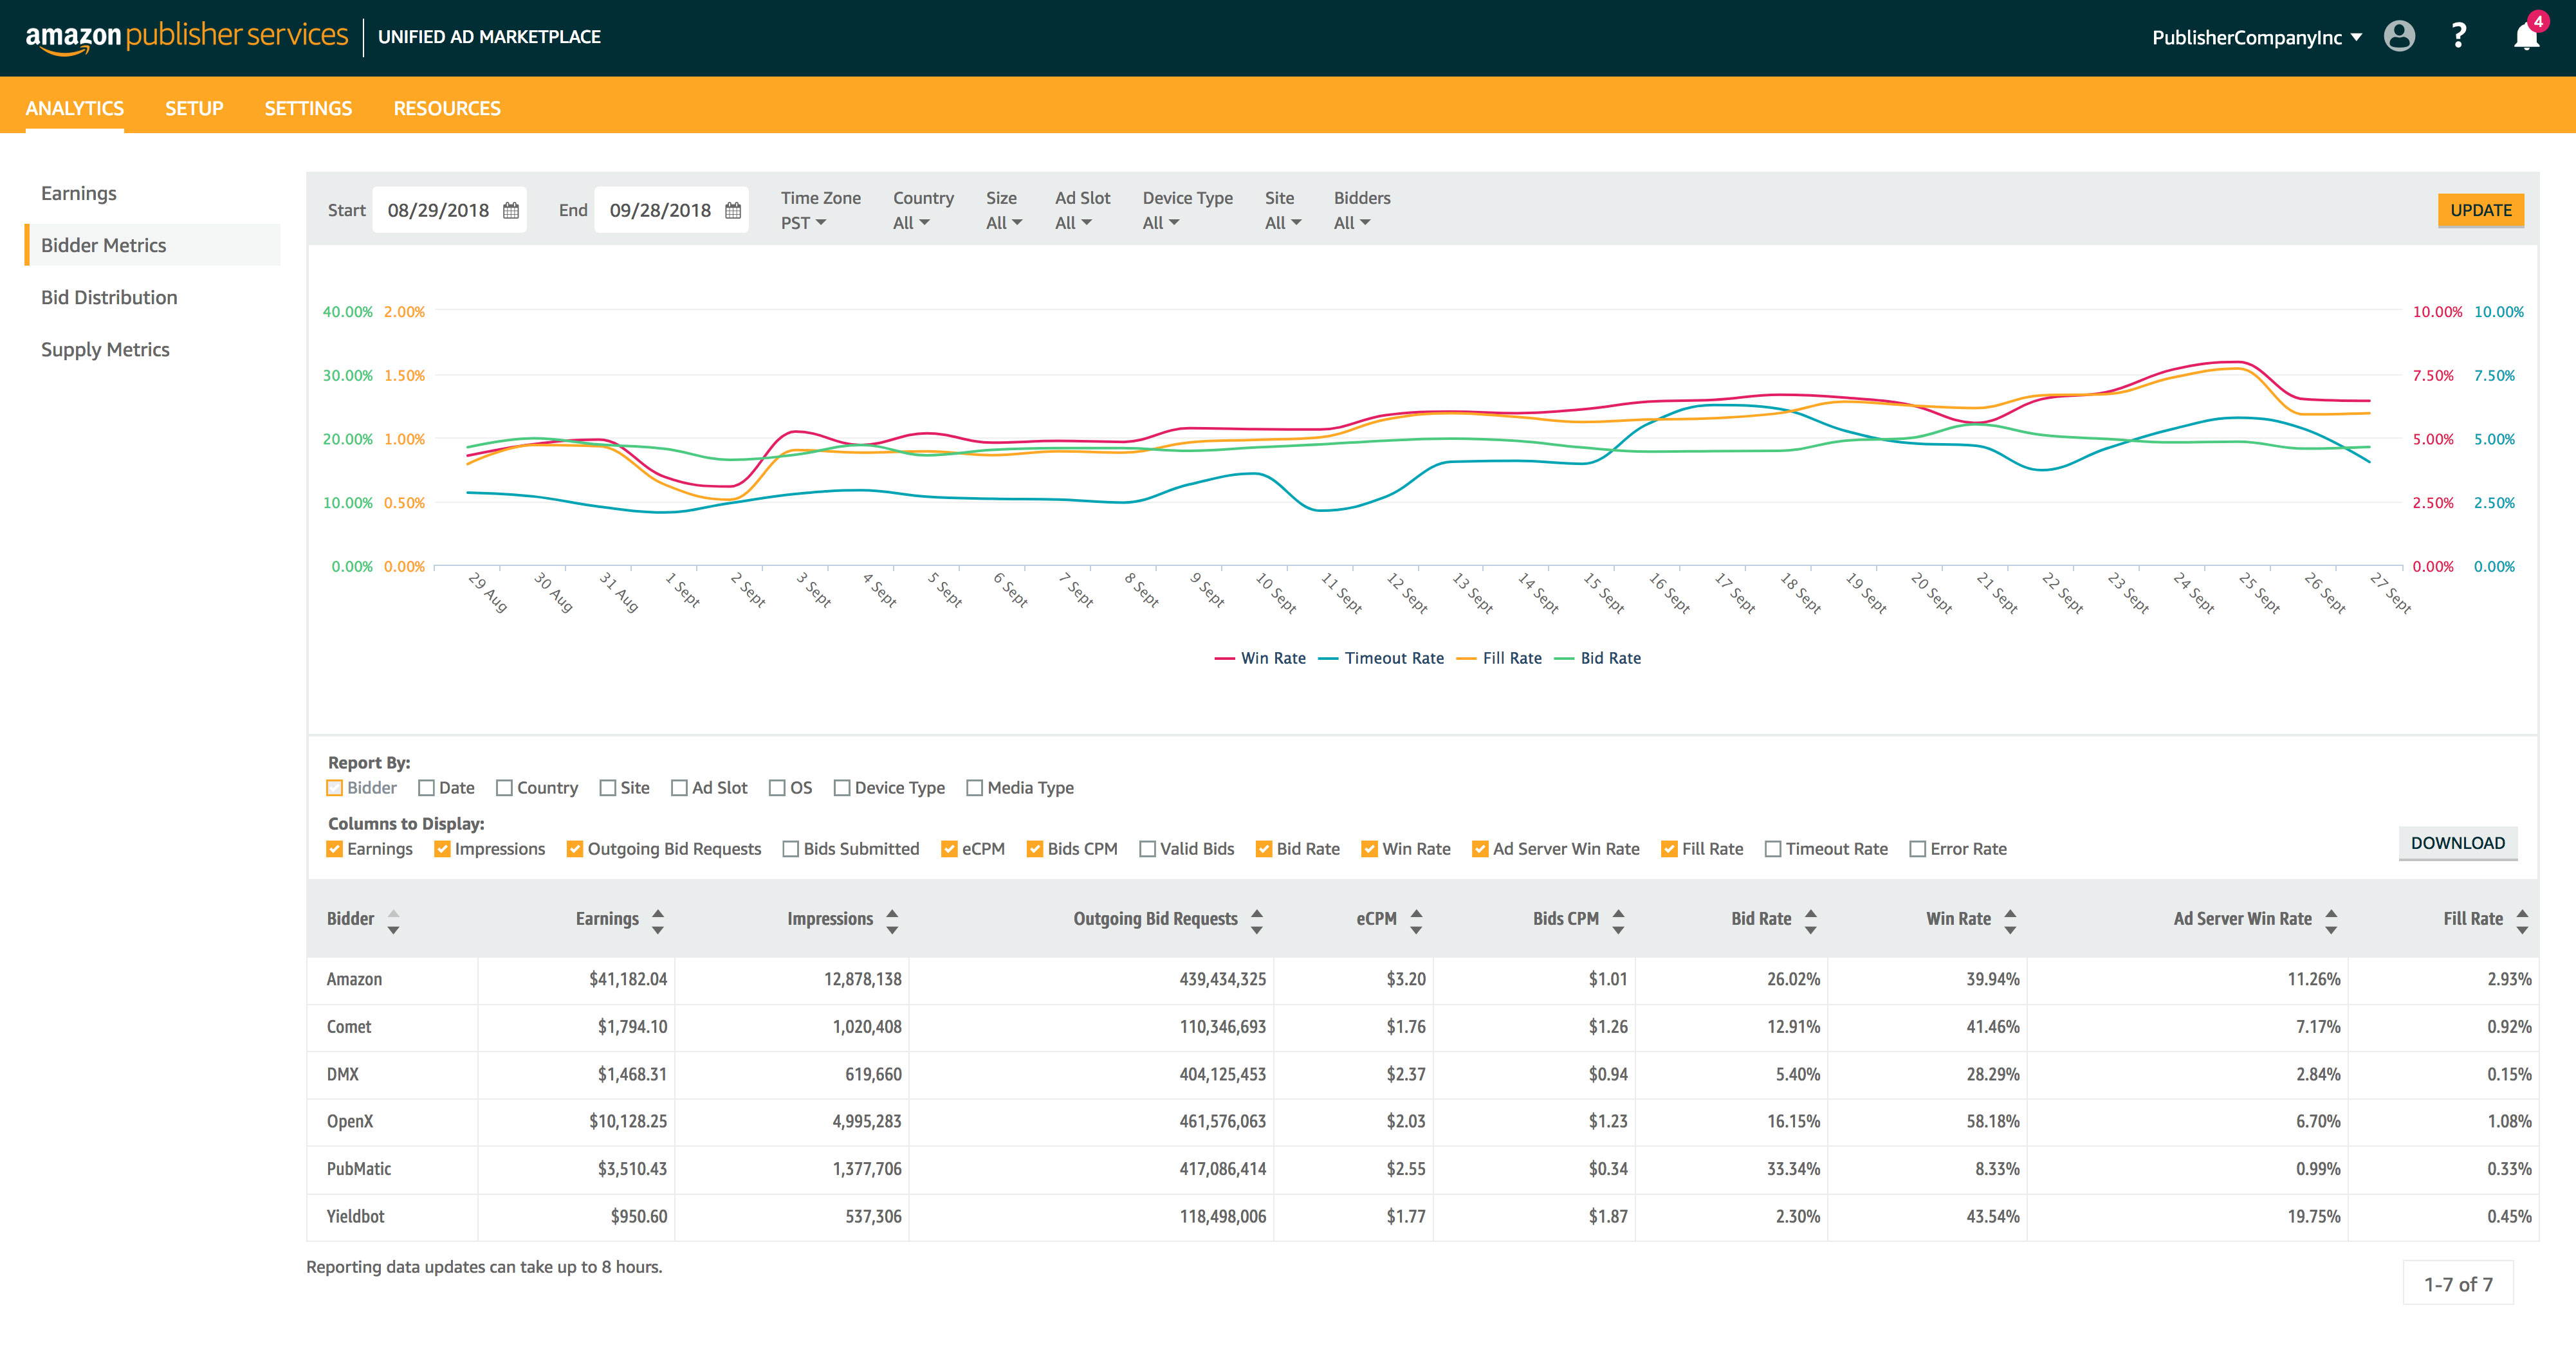Sort table by Bids CPM arrows

[x=1618, y=921]
